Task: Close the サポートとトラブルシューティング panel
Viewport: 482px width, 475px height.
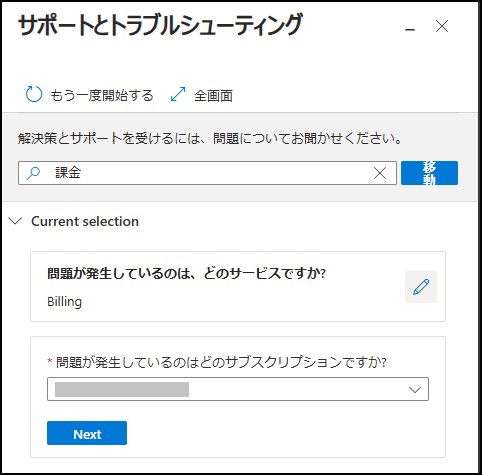Action: click(442, 26)
